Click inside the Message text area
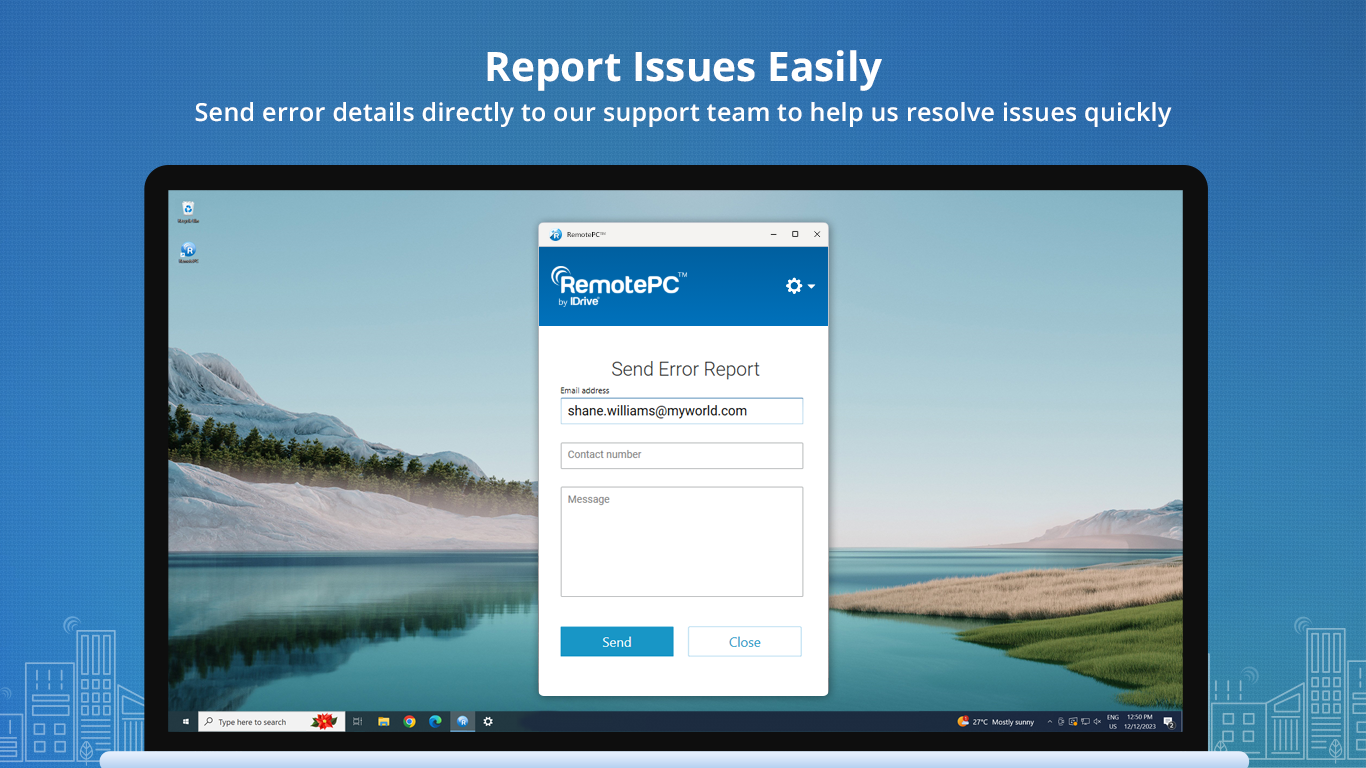 click(x=681, y=540)
